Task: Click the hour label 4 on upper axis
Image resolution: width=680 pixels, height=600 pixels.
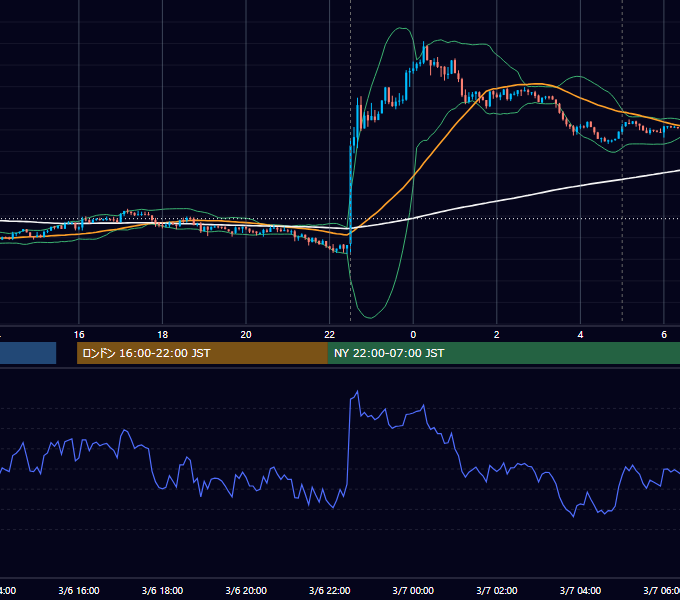Action: point(580,335)
